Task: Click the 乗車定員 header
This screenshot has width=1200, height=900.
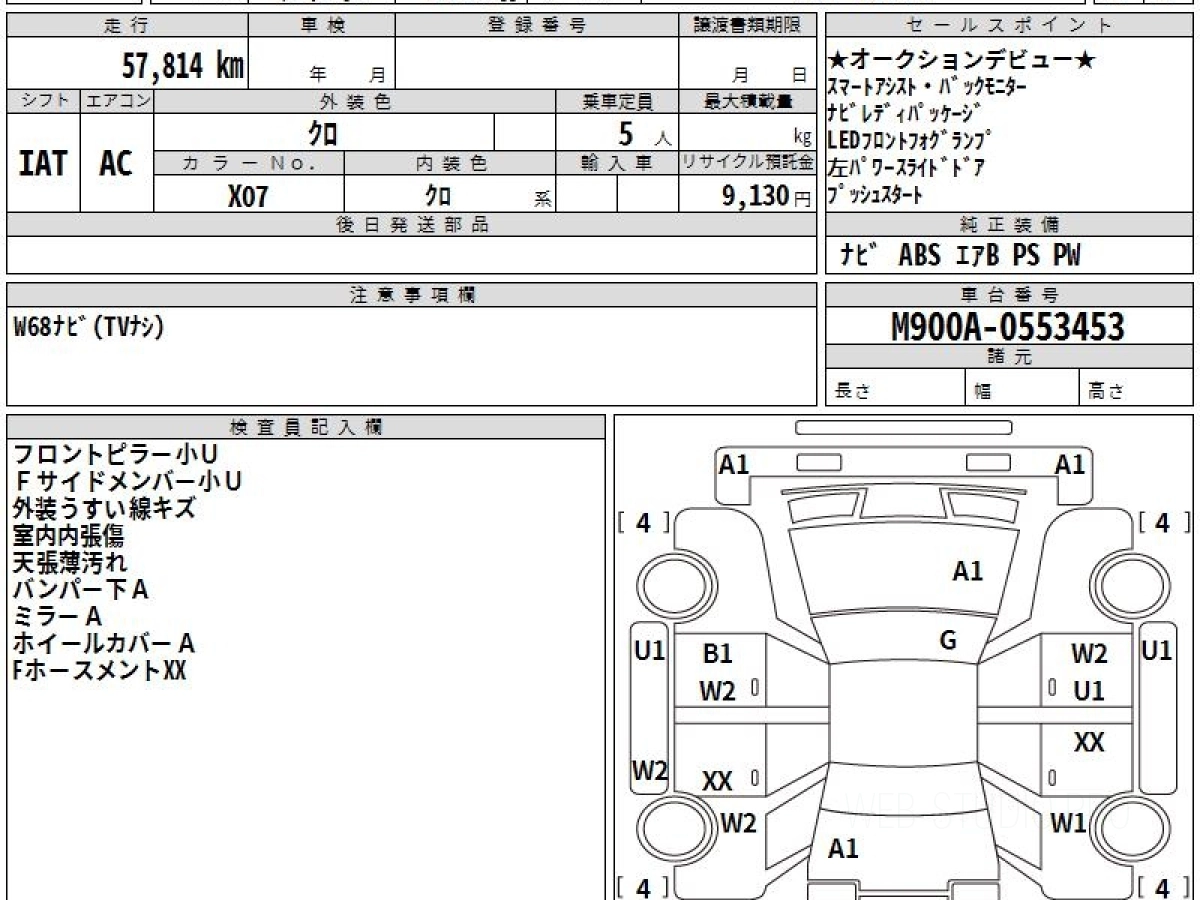Action: tap(617, 101)
